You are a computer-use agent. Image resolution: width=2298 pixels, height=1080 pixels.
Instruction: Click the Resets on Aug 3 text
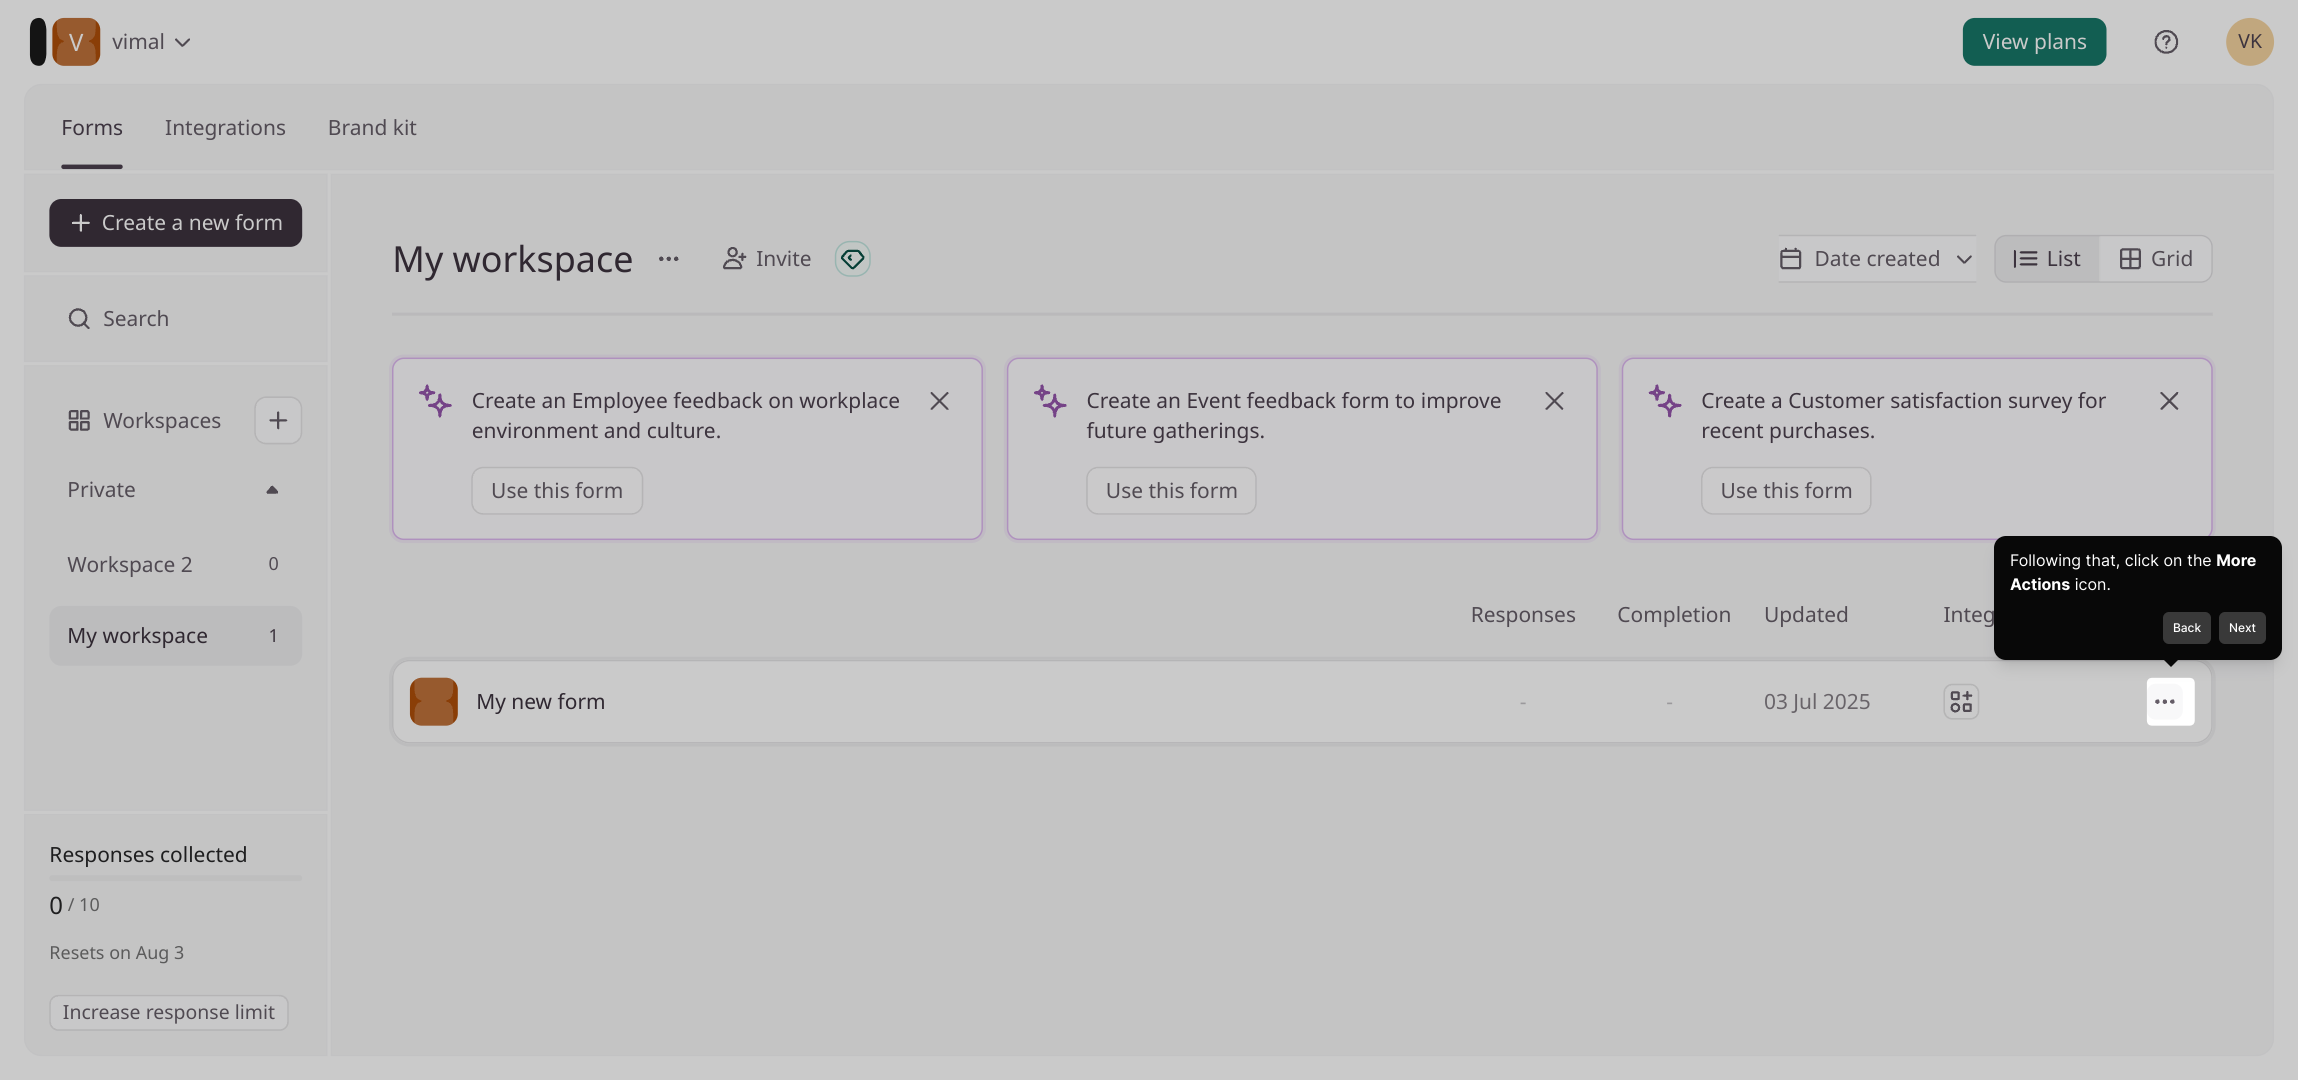click(117, 953)
